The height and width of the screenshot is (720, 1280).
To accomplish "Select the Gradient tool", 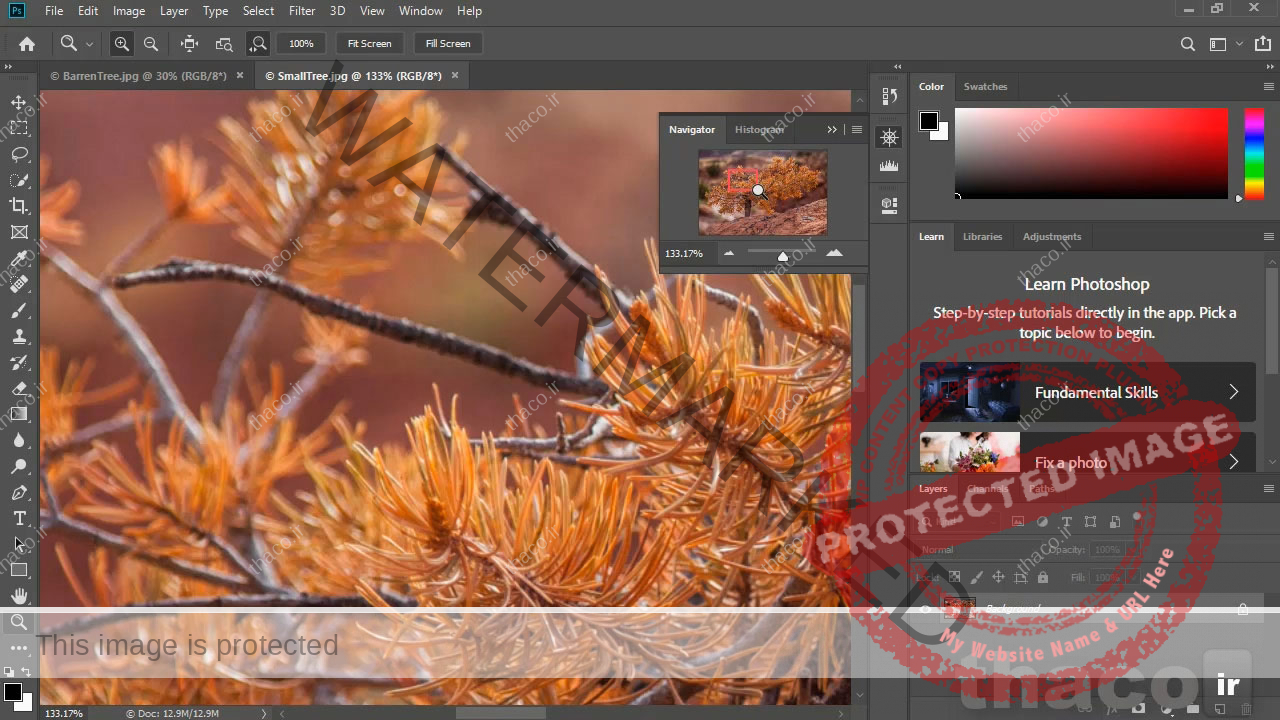I will (x=19, y=415).
